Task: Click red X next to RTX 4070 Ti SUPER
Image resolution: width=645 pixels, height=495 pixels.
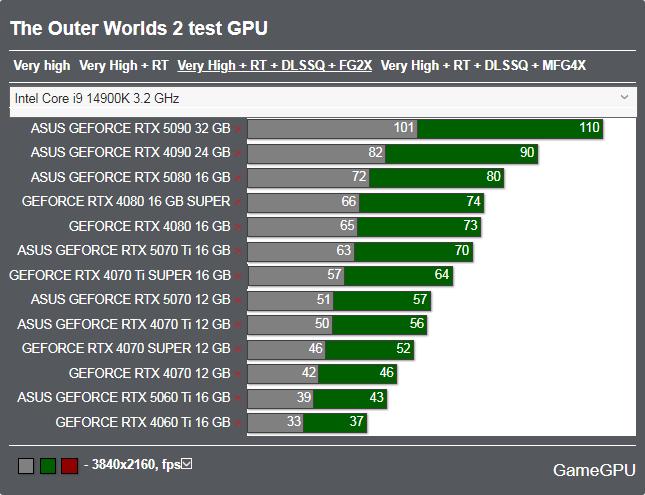Action: tap(238, 276)
